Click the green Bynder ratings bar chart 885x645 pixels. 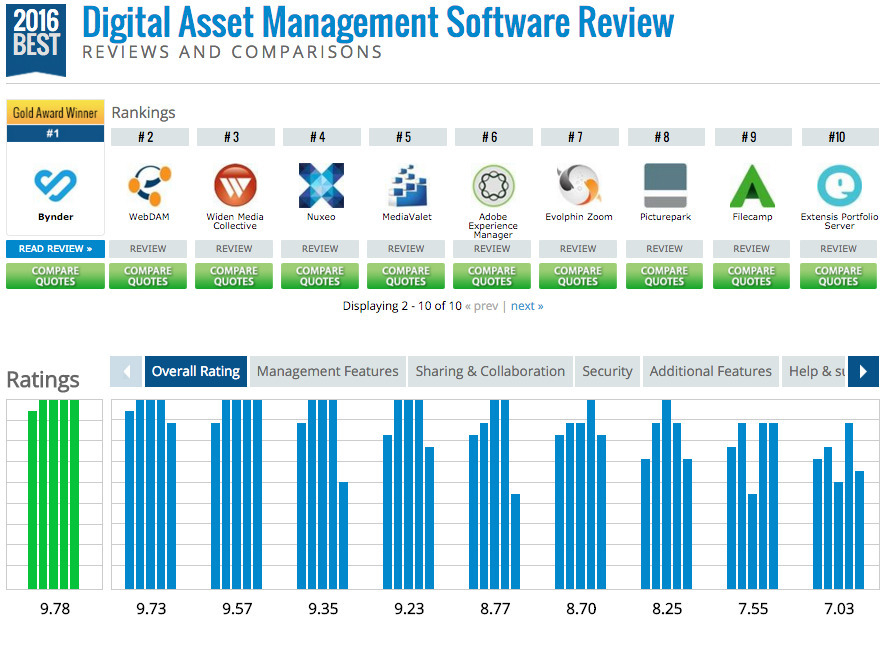pos(54,494)
